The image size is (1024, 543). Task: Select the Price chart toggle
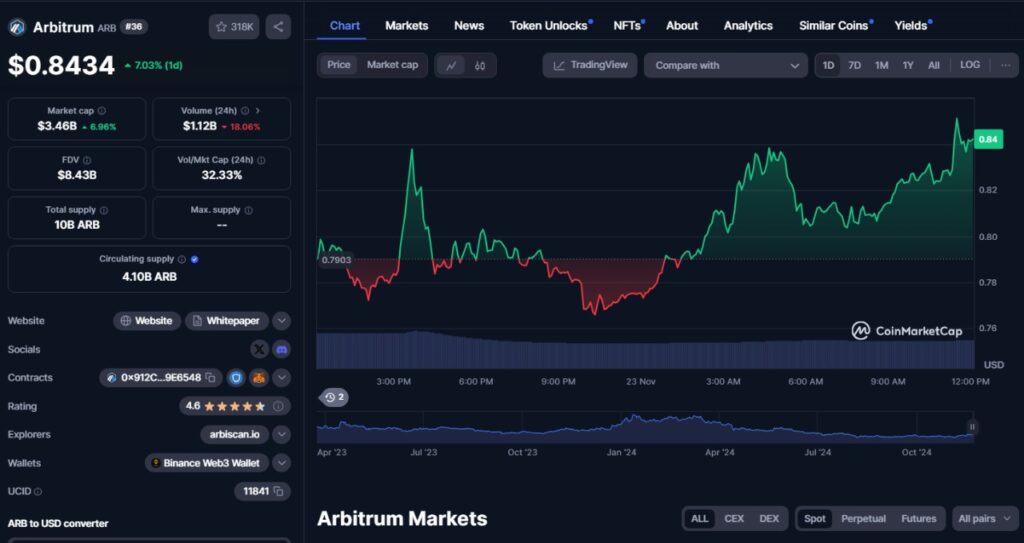coord(339,65)
